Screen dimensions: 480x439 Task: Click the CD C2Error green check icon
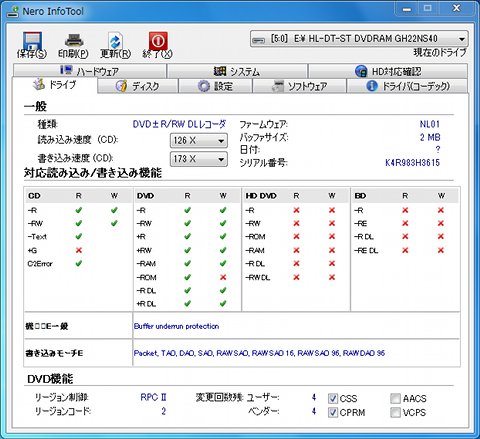pos(79,263)
